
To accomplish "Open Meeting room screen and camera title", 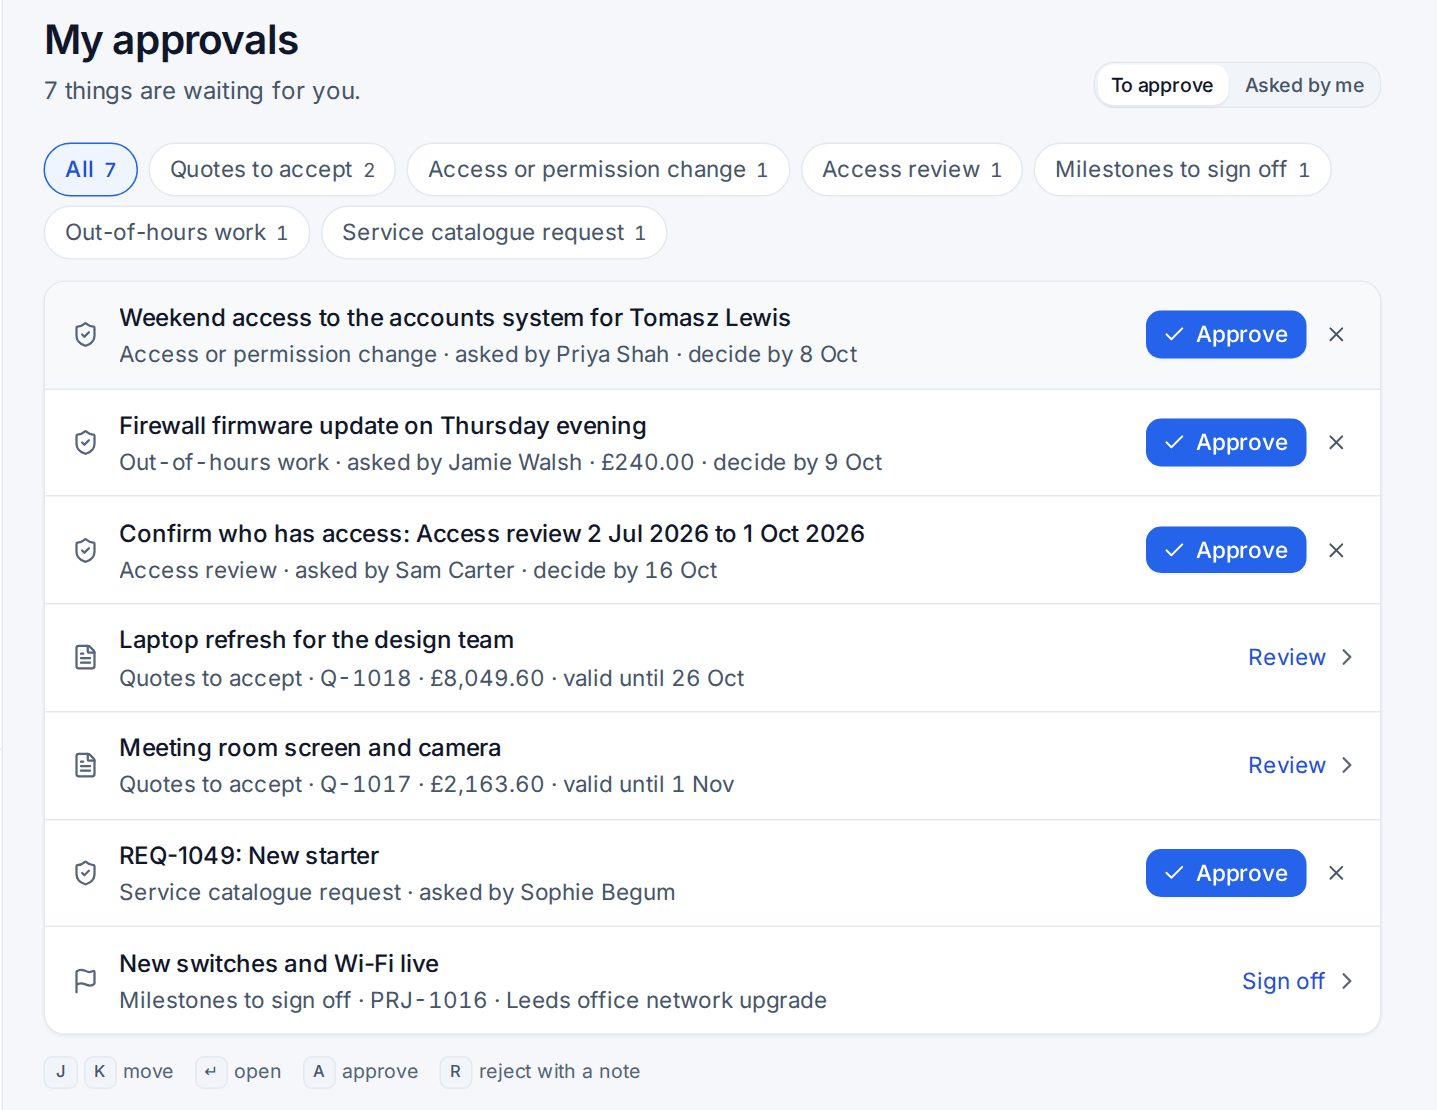I will pos(310,748).
